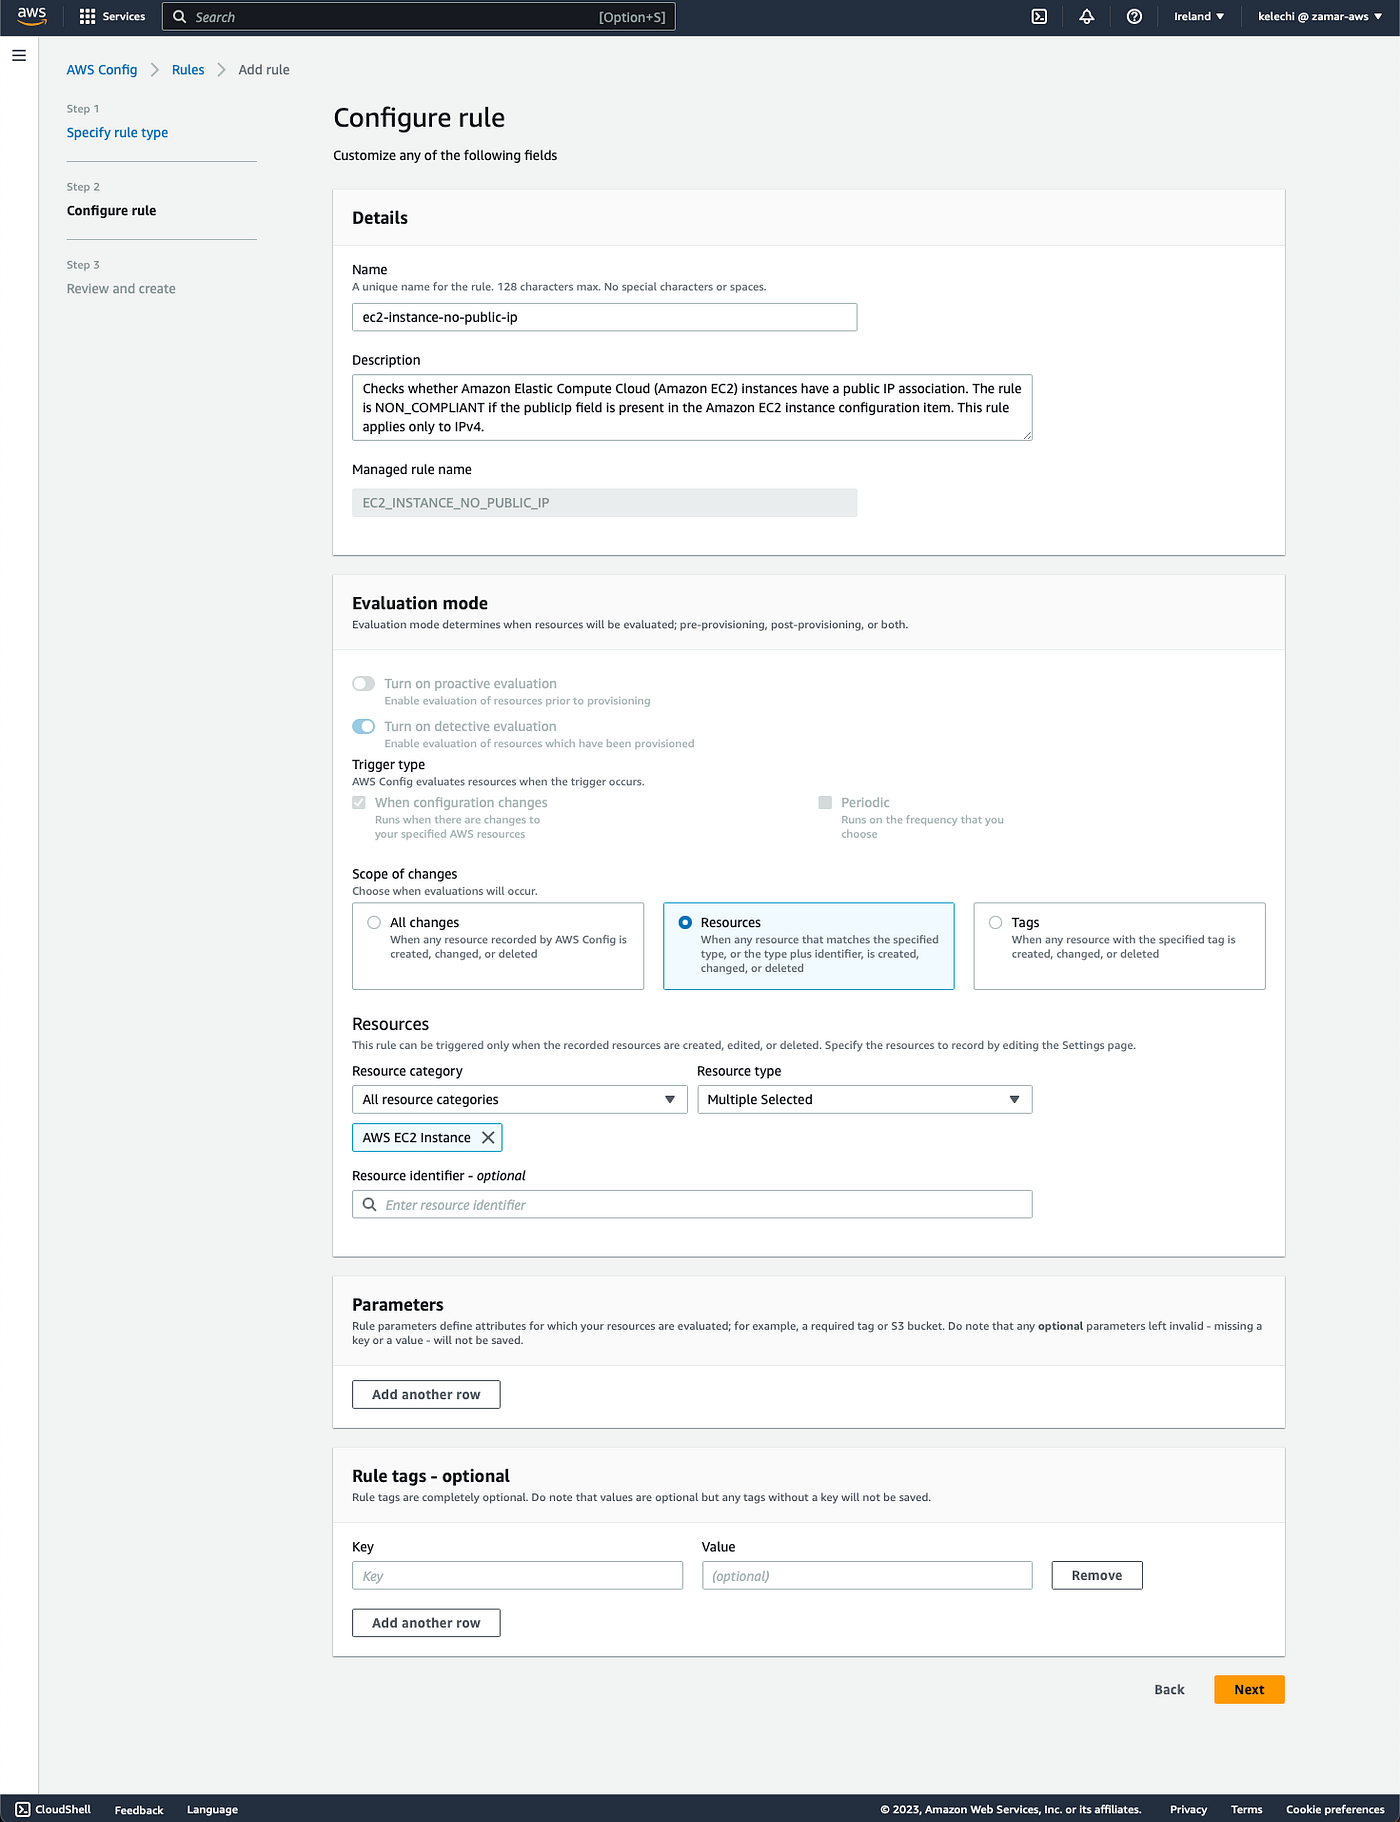1400x1822 pixels.
Task: Click the Back button
Action: [1169, 1690]
